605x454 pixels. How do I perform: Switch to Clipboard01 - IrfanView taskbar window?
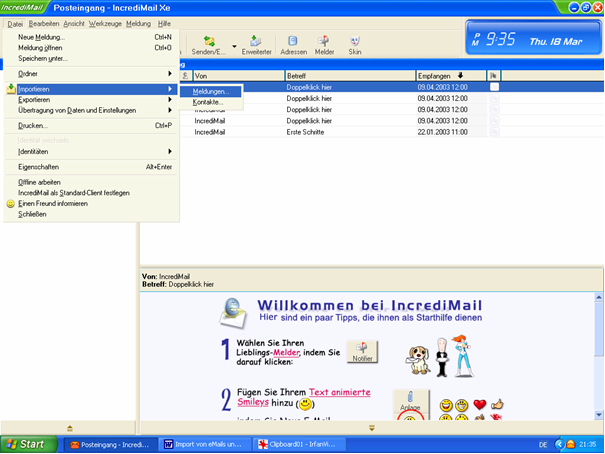299,444
